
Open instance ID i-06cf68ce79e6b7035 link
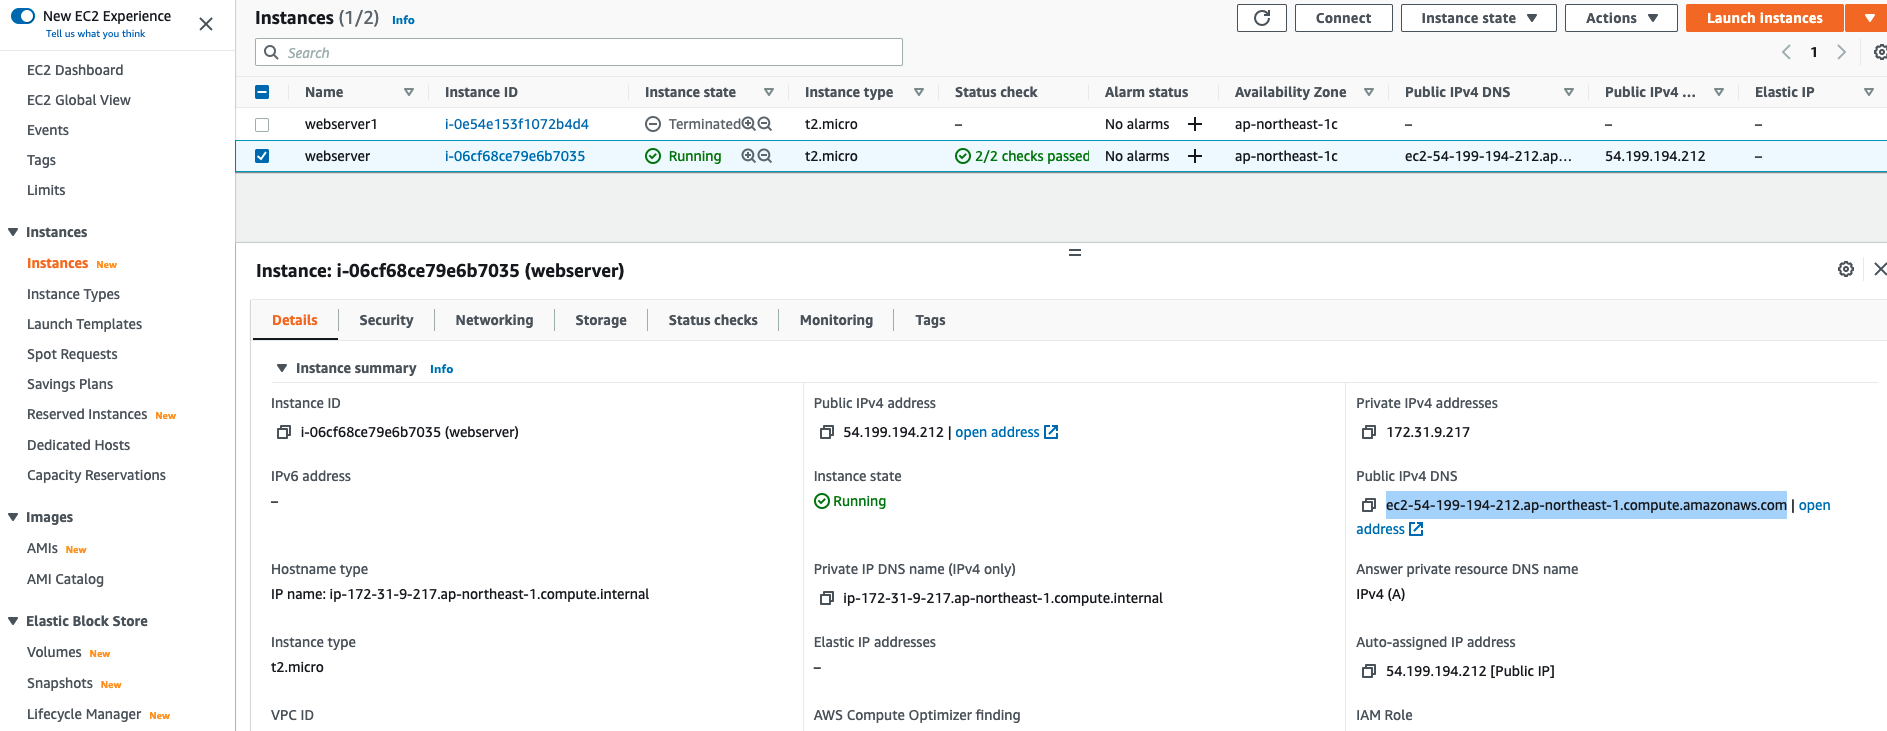[515, 156]
